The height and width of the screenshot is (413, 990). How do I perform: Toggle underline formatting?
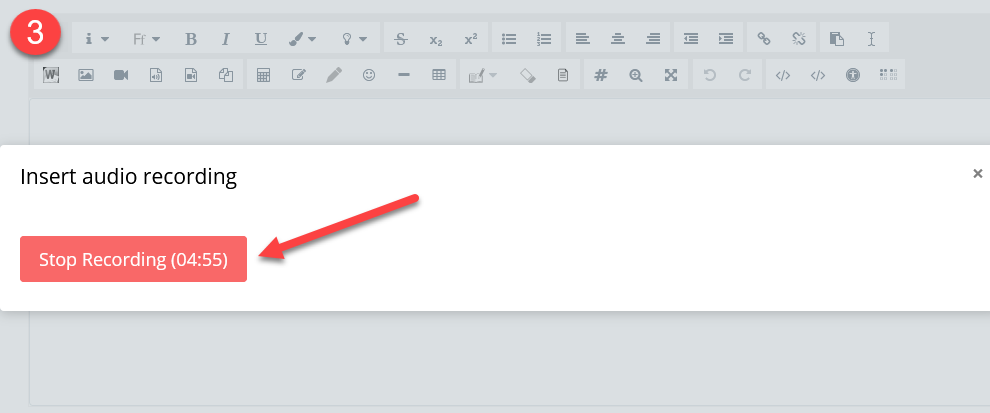(x=260, y=39)
